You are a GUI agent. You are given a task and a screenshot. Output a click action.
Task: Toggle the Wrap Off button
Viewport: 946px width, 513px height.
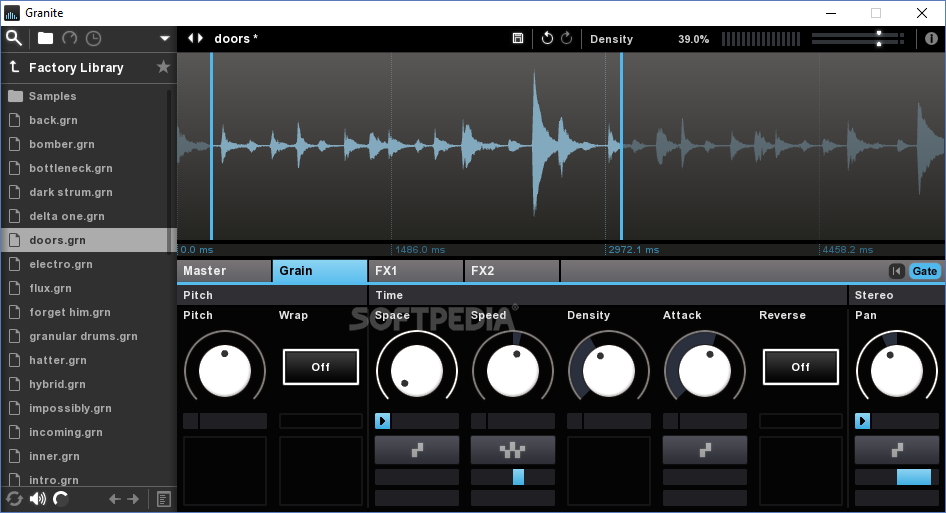tap(321, 367)
